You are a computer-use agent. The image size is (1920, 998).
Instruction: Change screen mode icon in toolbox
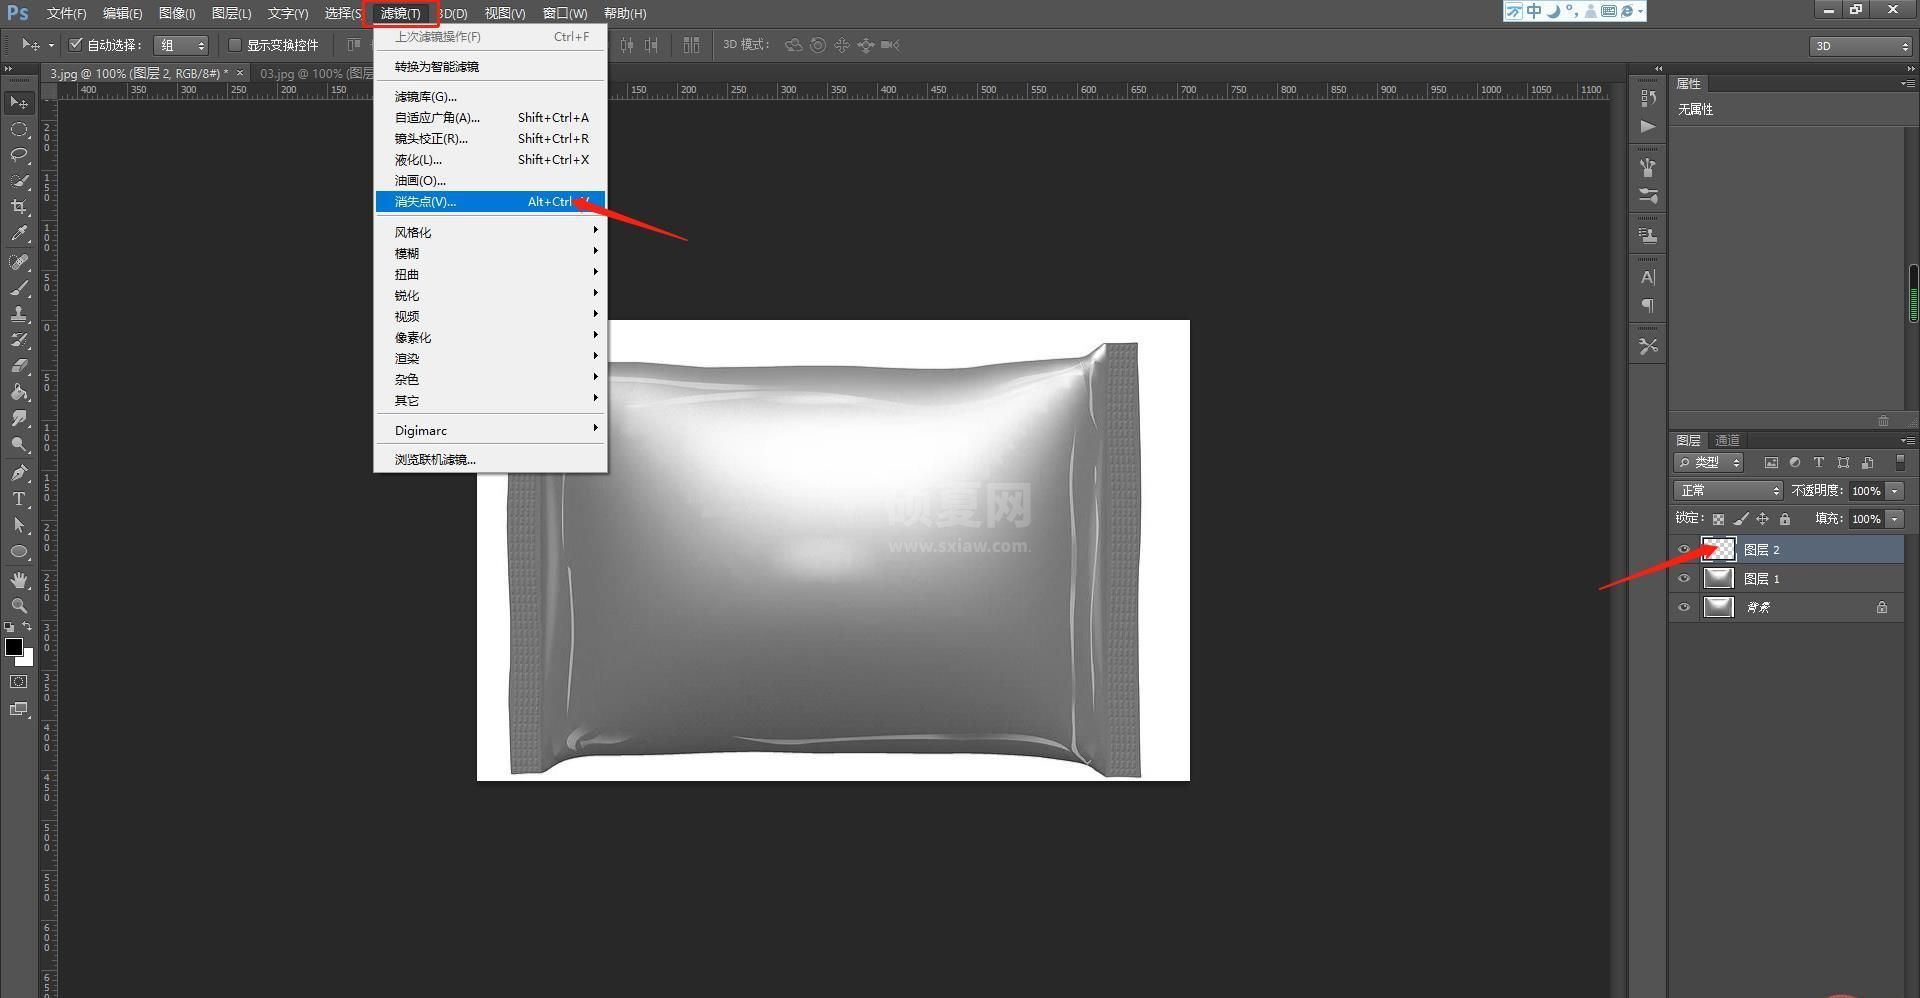tap(19, 709)
